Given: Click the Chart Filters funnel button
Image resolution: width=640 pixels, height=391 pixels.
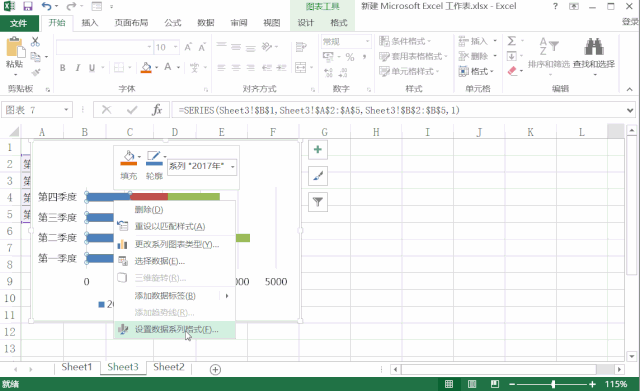Looking at the screenshot, I should coord(318,202).
